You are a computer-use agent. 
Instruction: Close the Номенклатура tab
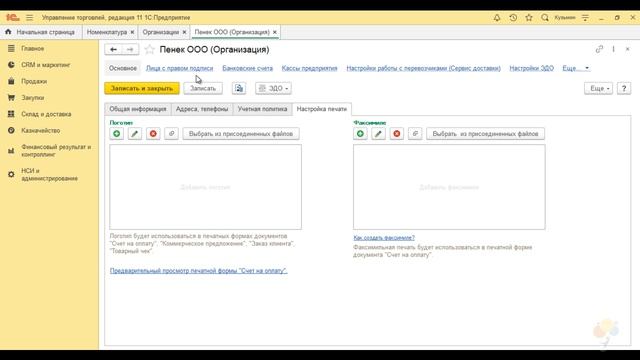coord(132,32)
